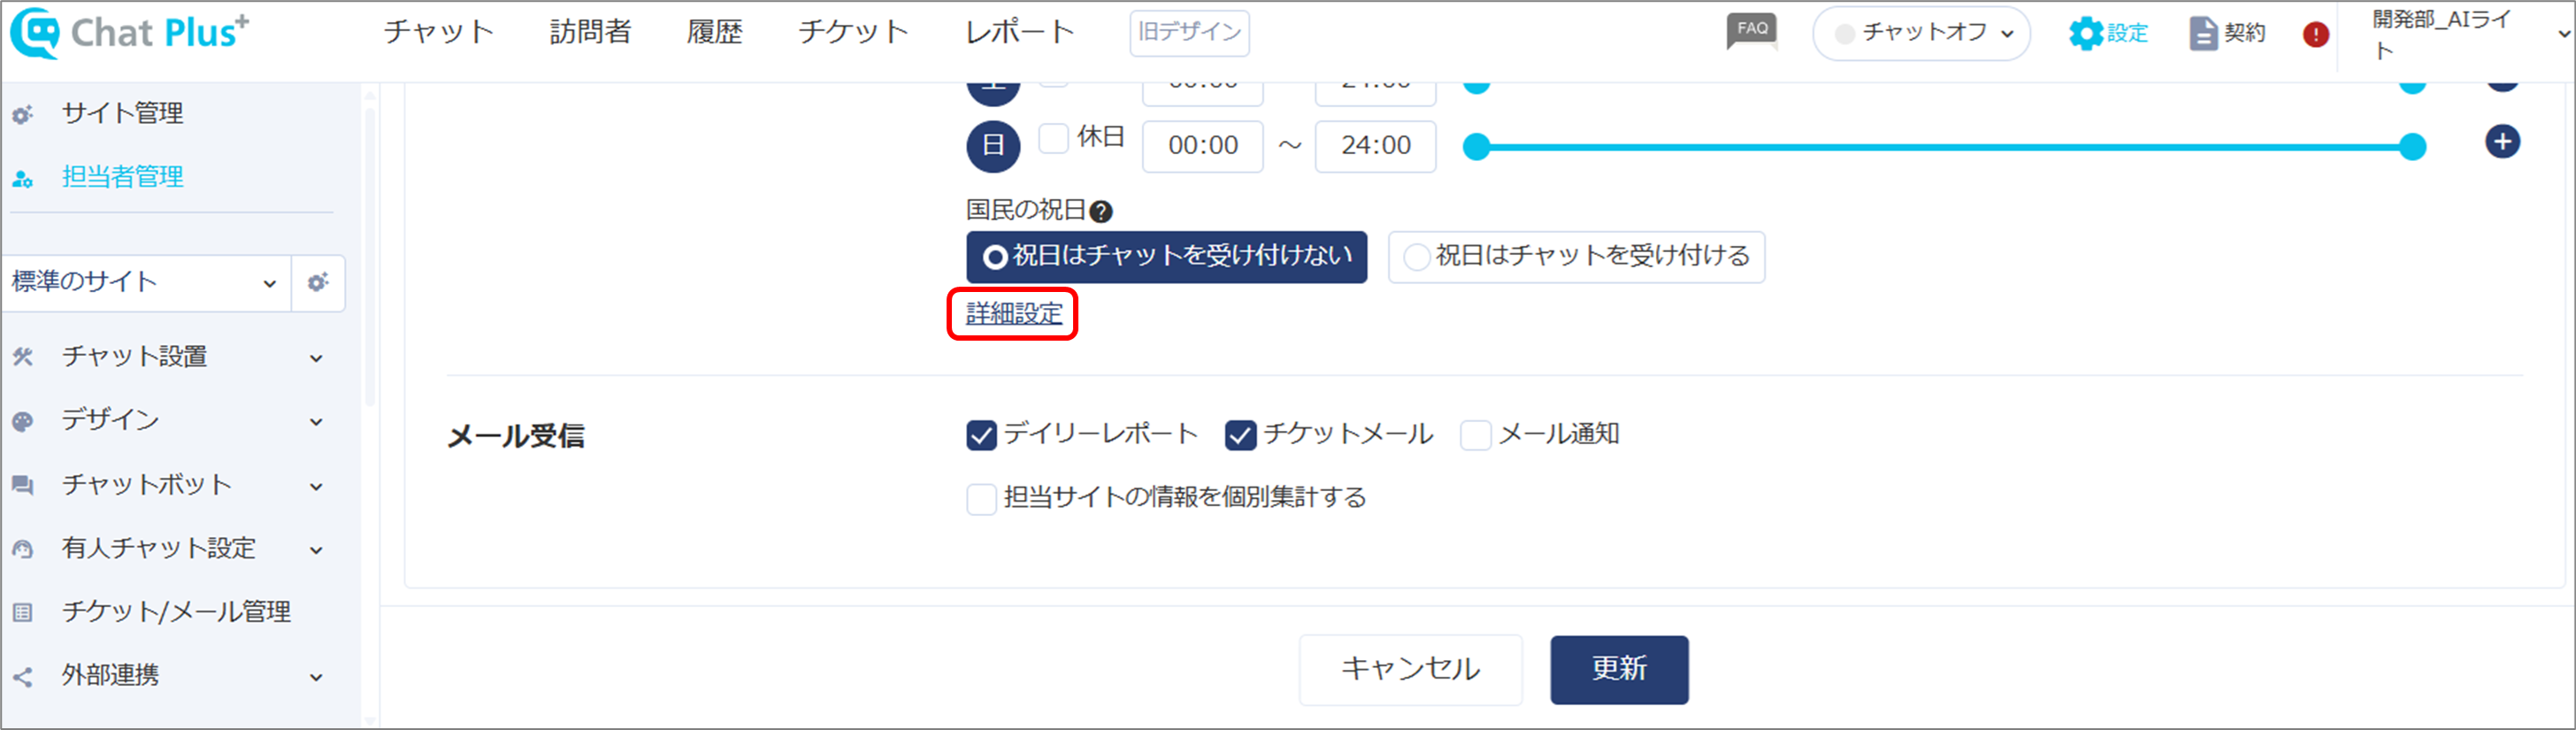Add time slot with plus icon for 日
Image resolution: width=2576 pixels, height=730 pixels.
coord(2502,142)
